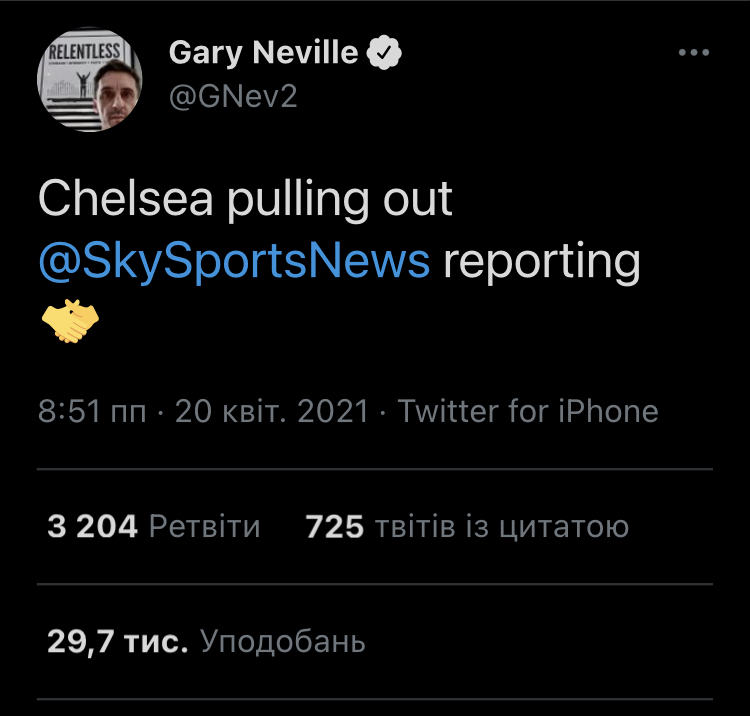750x716 pixels.
Task: Click the 3 204 retweet count
Action: tap(92, 527)
